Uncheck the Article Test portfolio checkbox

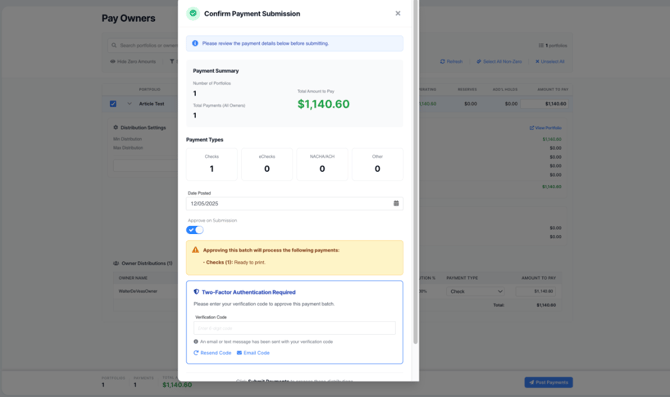tap(113, 104)
